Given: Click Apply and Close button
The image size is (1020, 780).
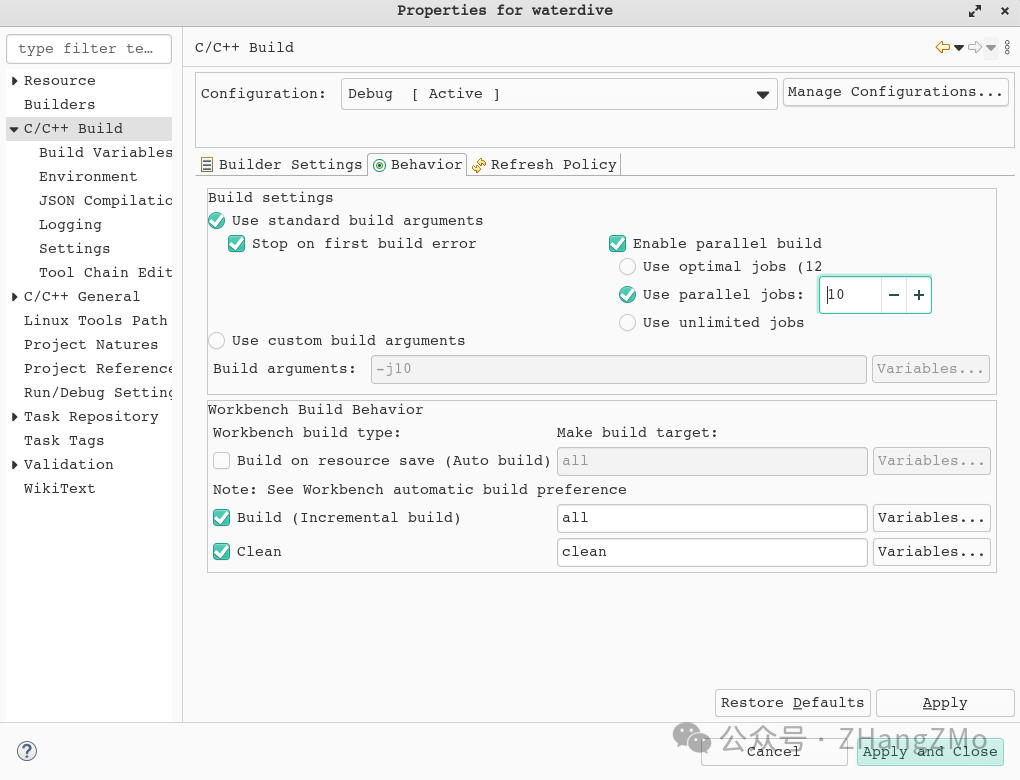Looking at the screenshot, I should 930,751.
